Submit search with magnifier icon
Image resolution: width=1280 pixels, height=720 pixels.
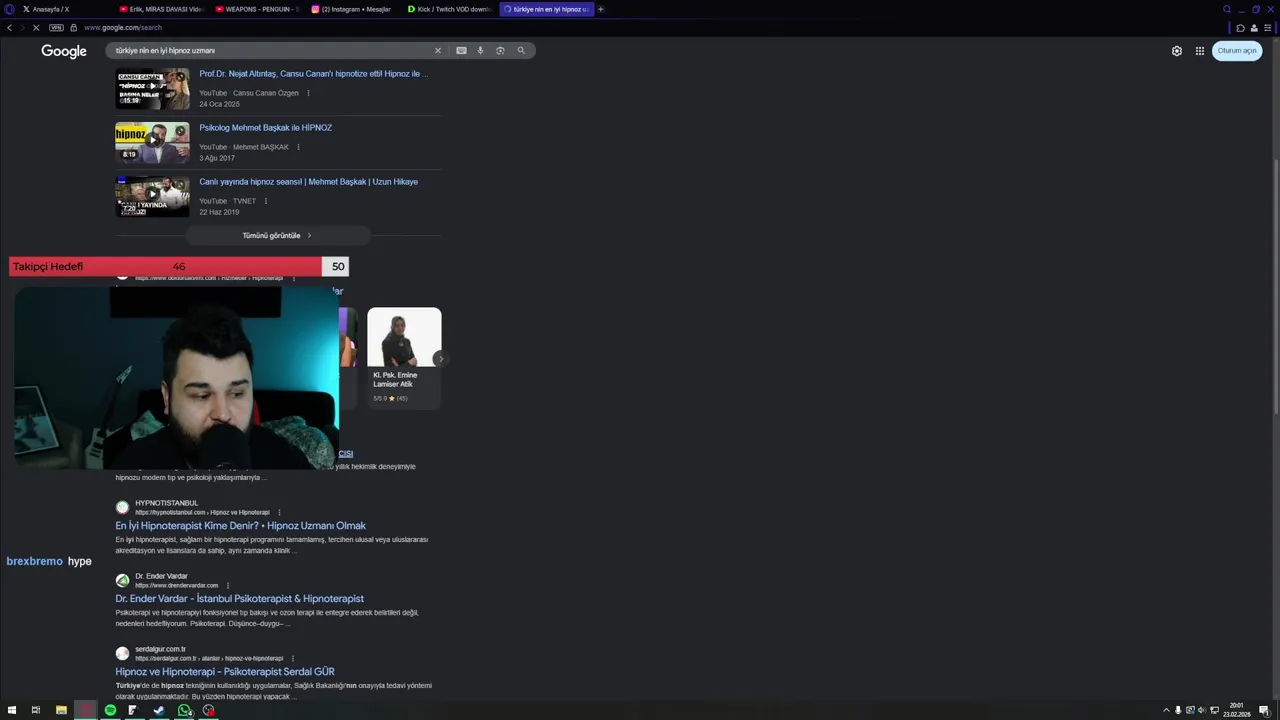click(521, 50)
